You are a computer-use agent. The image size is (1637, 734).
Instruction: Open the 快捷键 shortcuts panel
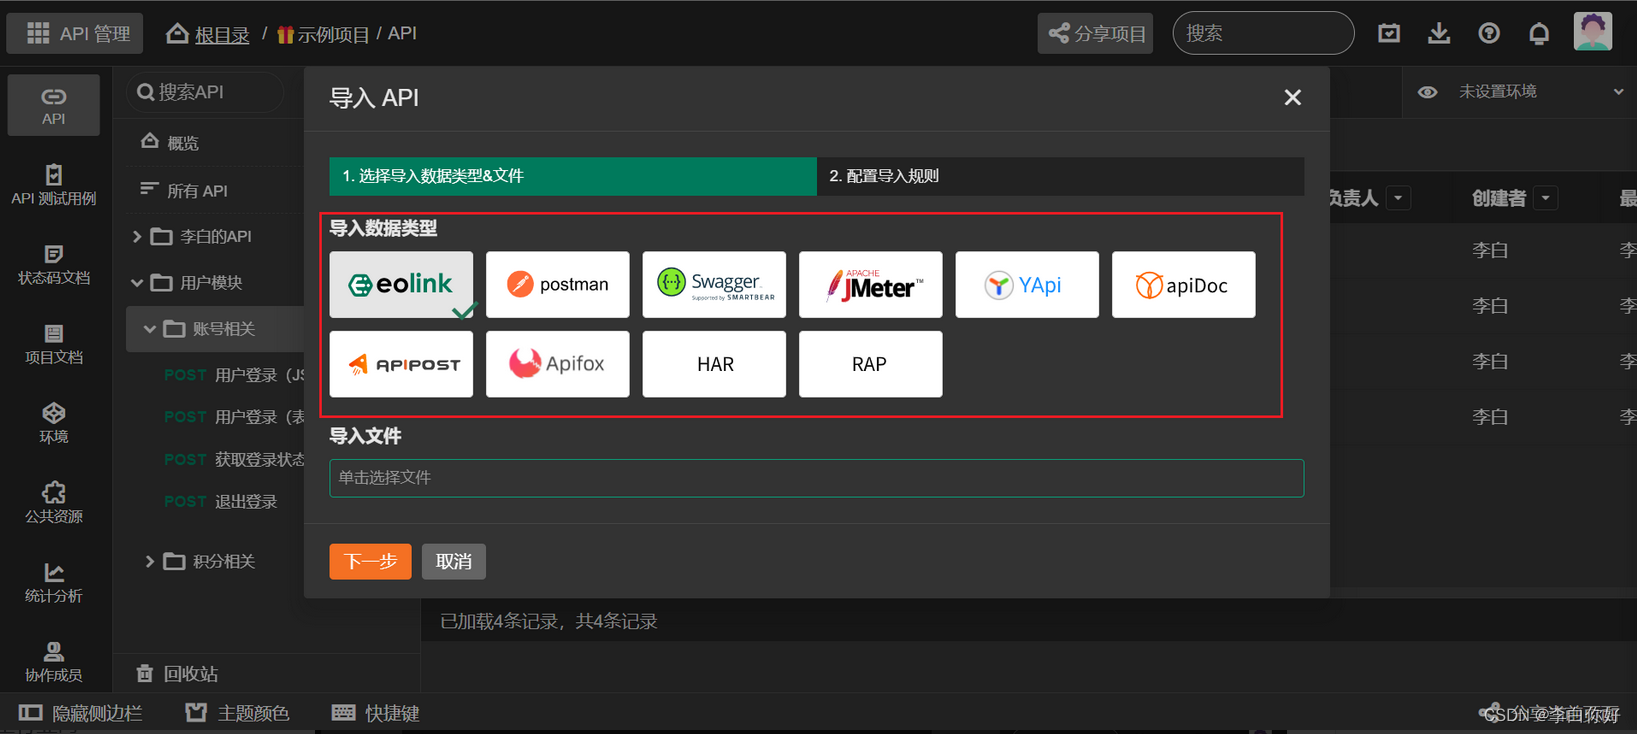tap(376, 713)
